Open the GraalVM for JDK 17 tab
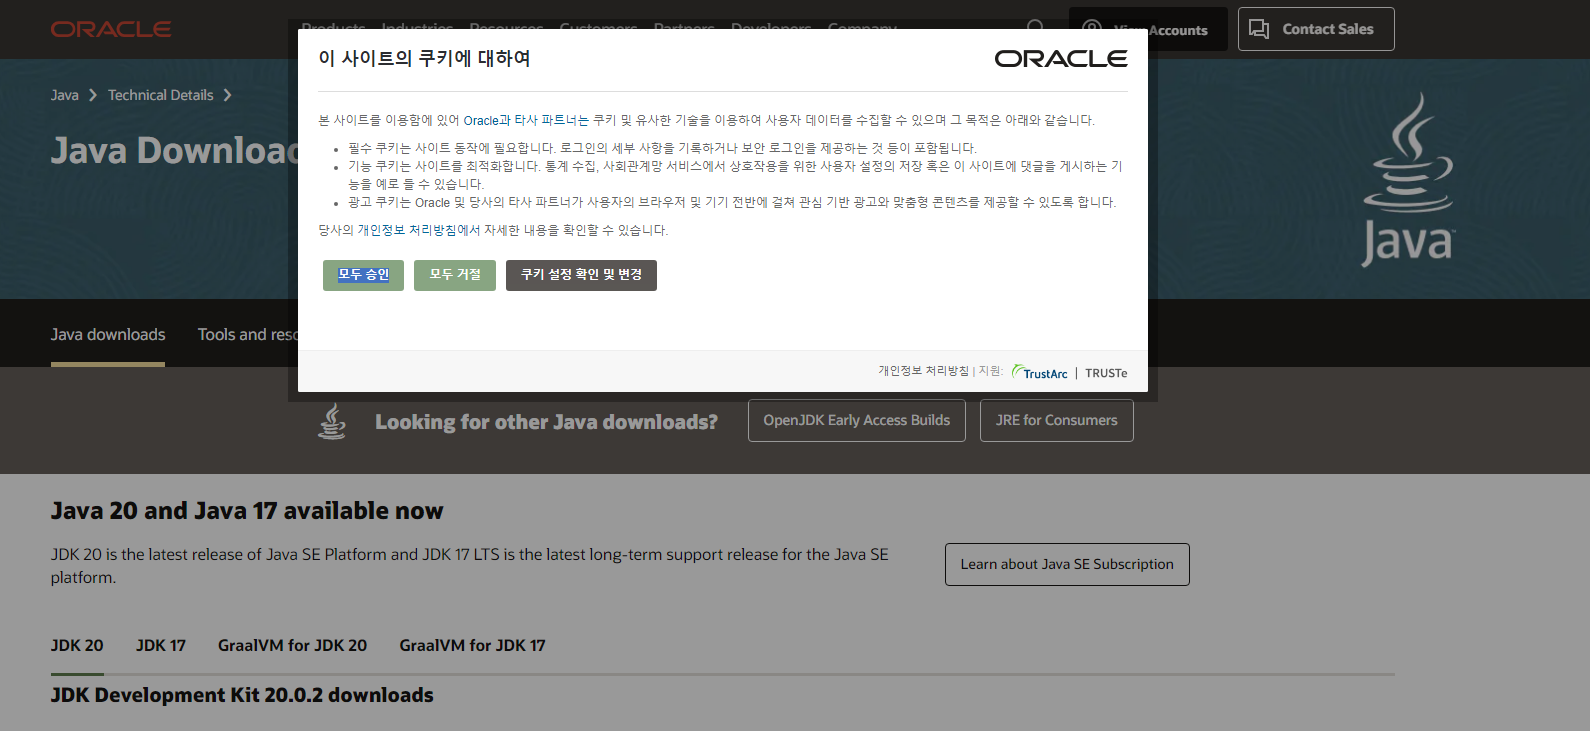Image resolution: width=1590 pixels, height=731 pixels. point(472,646)
